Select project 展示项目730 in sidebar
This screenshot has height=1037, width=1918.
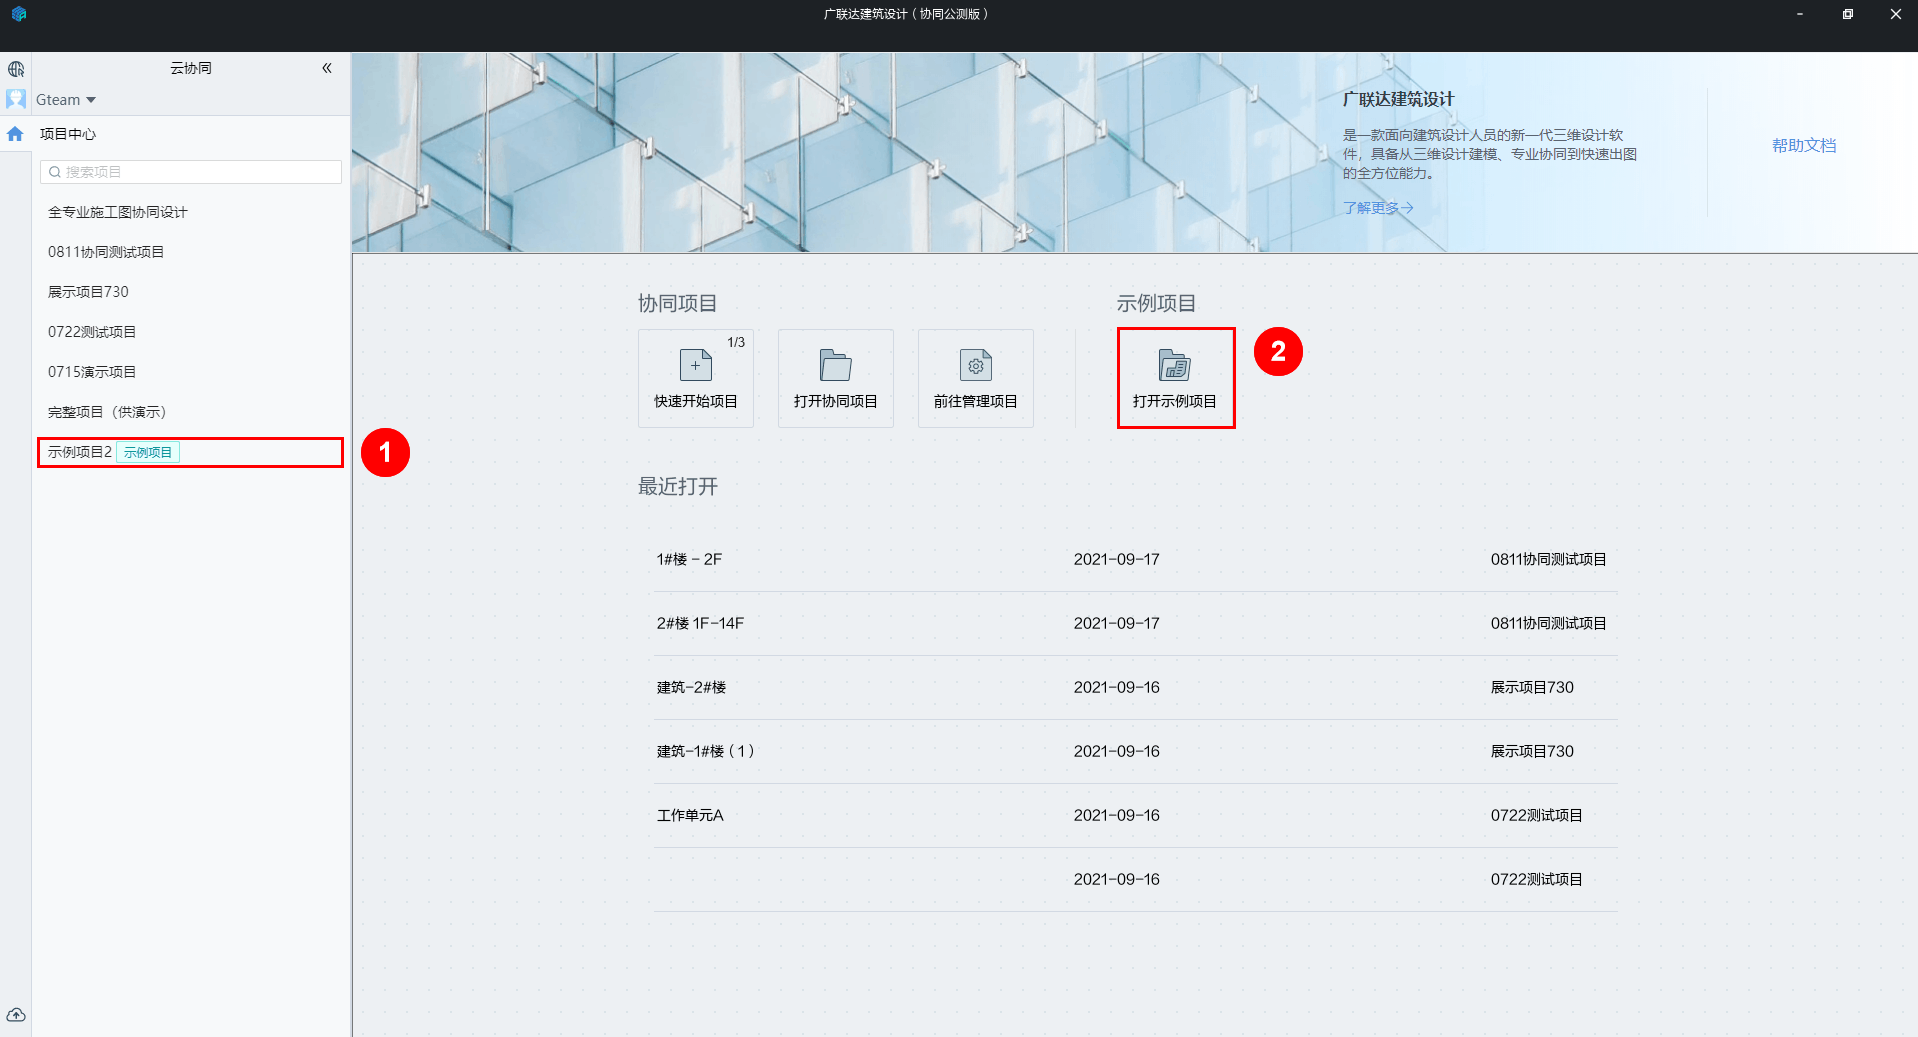coord(88,292)
